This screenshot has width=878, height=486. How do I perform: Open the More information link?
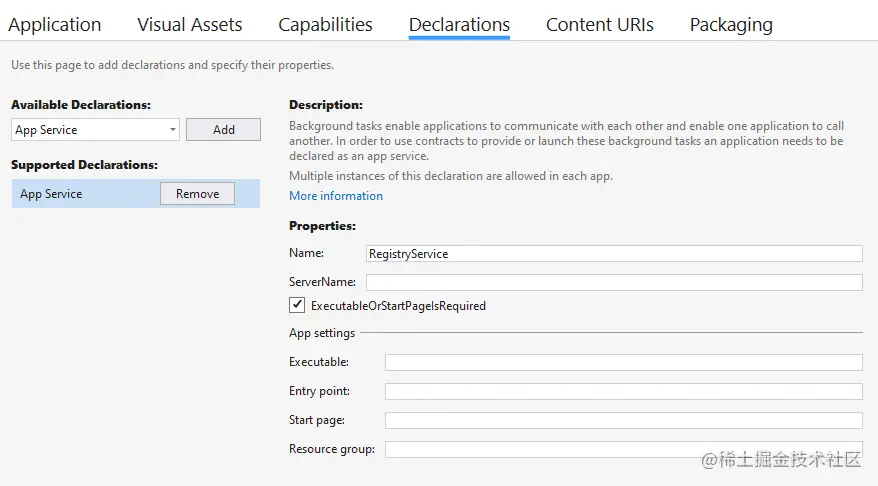336,196
